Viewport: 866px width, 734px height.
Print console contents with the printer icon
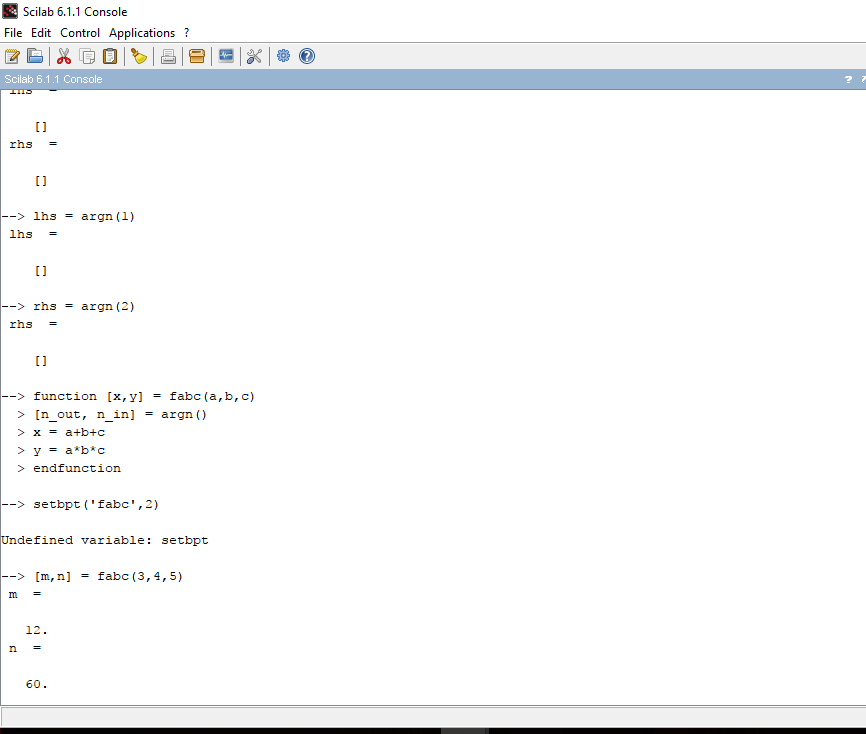168,56
